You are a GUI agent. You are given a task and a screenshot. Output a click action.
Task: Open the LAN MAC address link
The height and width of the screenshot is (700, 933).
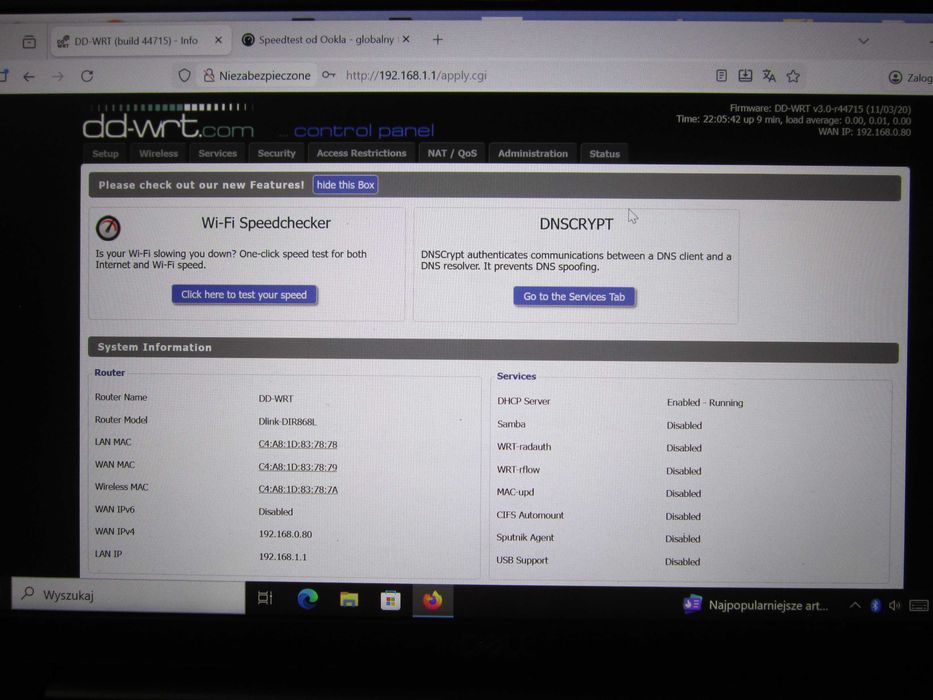click(x=298, y=444)
